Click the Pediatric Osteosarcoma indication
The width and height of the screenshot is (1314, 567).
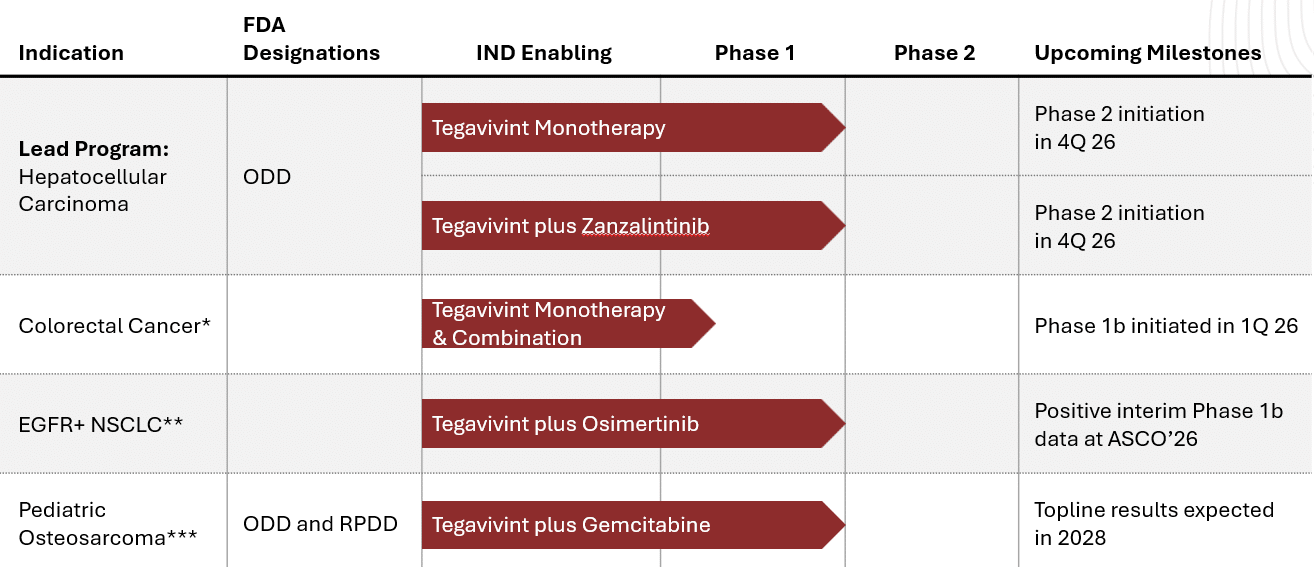tap(107, 524)
